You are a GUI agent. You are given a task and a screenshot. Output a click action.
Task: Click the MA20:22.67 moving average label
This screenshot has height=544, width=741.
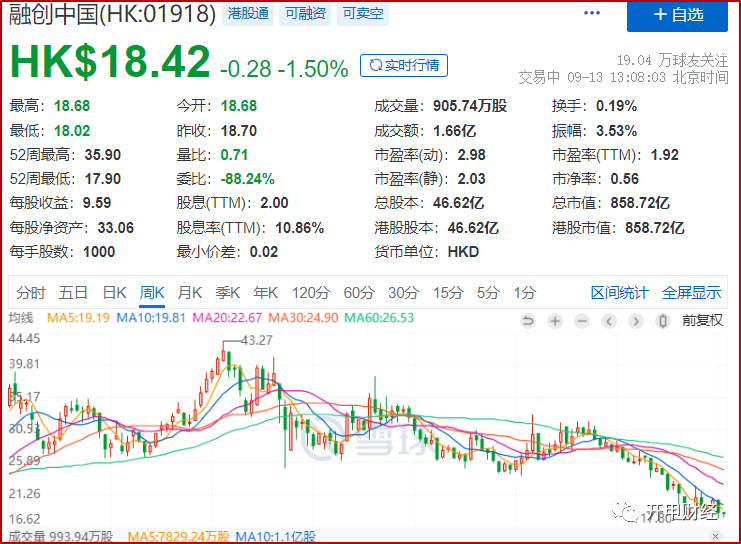pos(227,318)
